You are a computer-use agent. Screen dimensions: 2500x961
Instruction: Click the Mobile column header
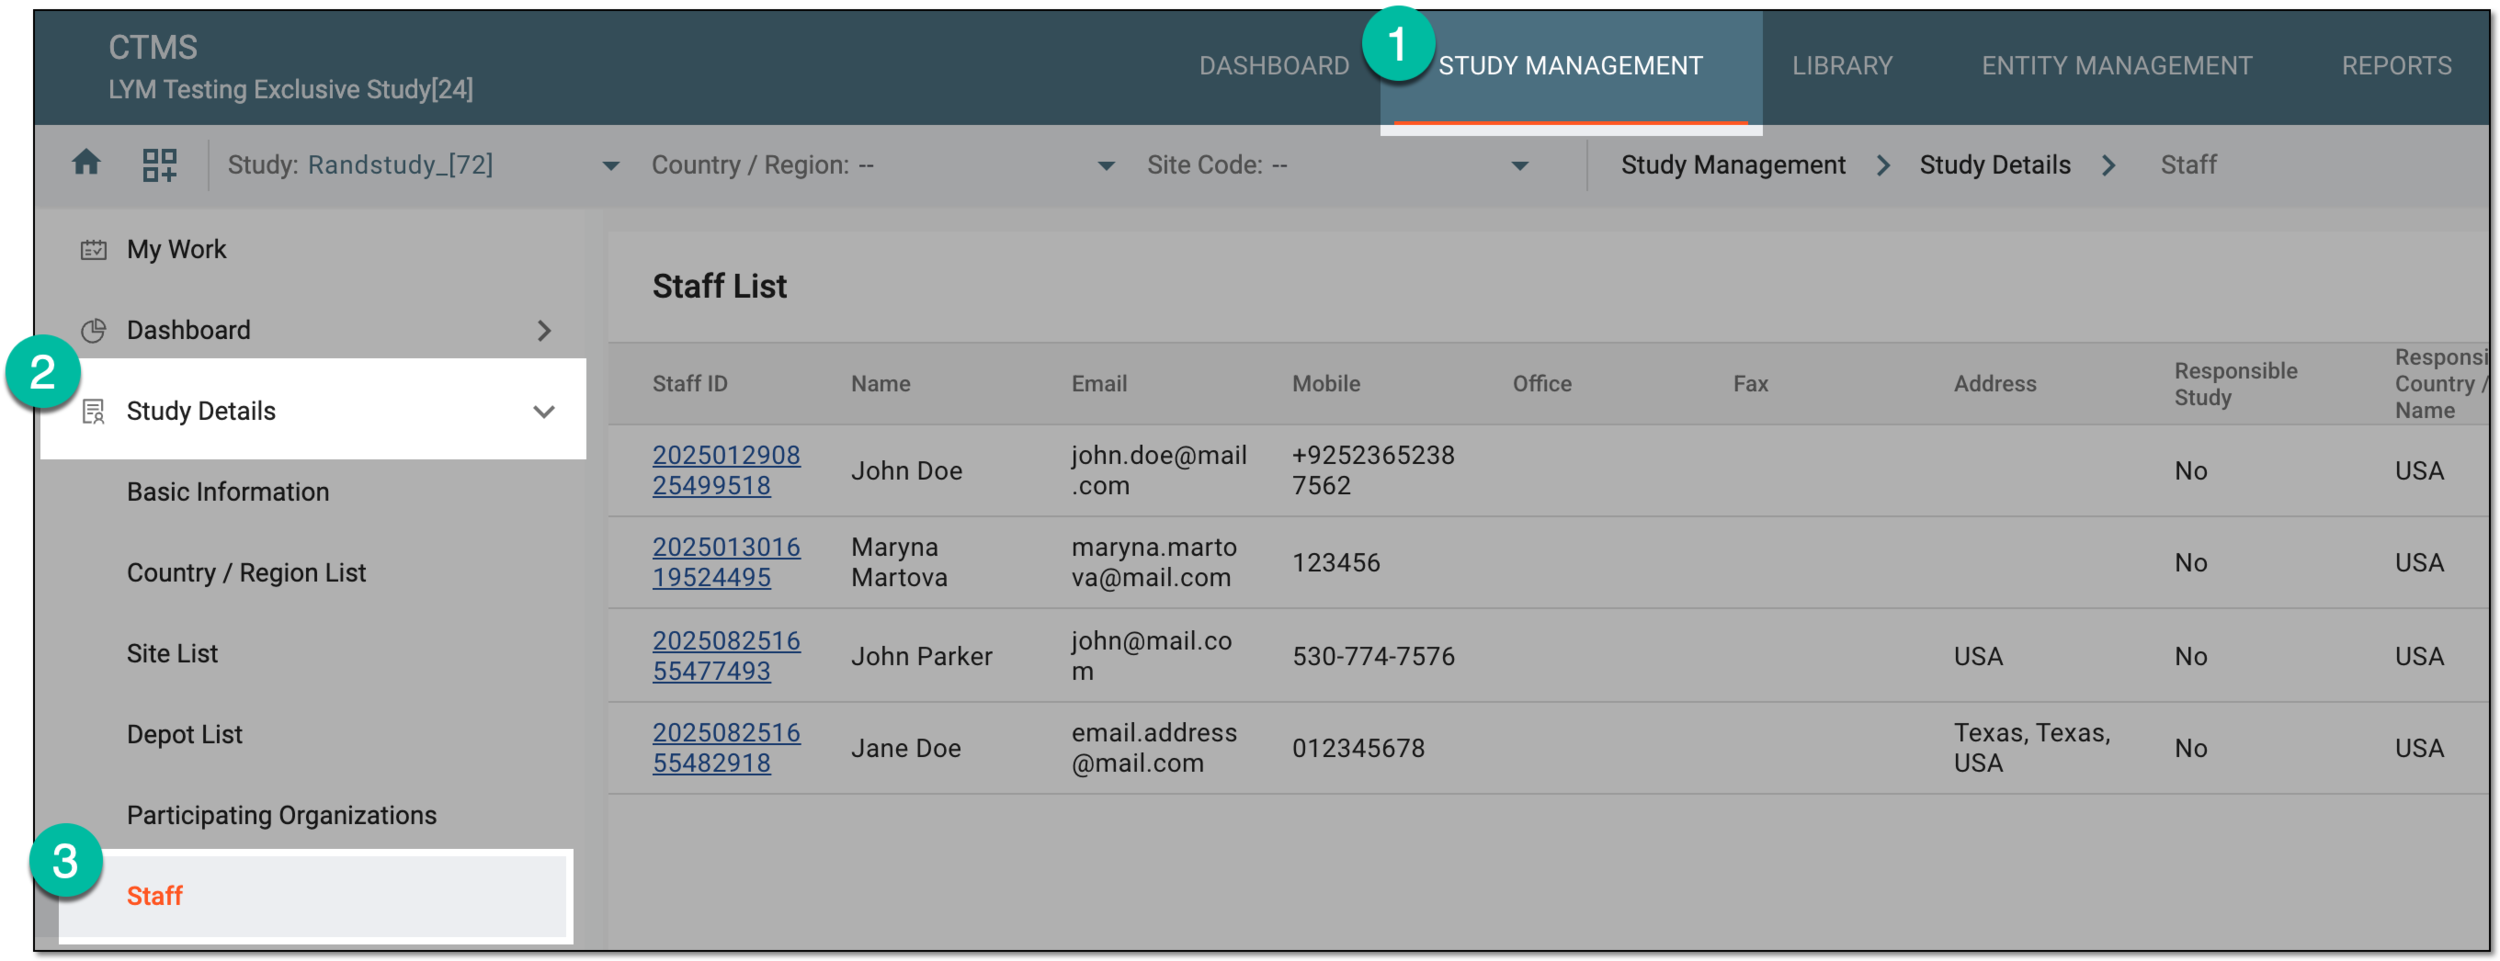1326,384
